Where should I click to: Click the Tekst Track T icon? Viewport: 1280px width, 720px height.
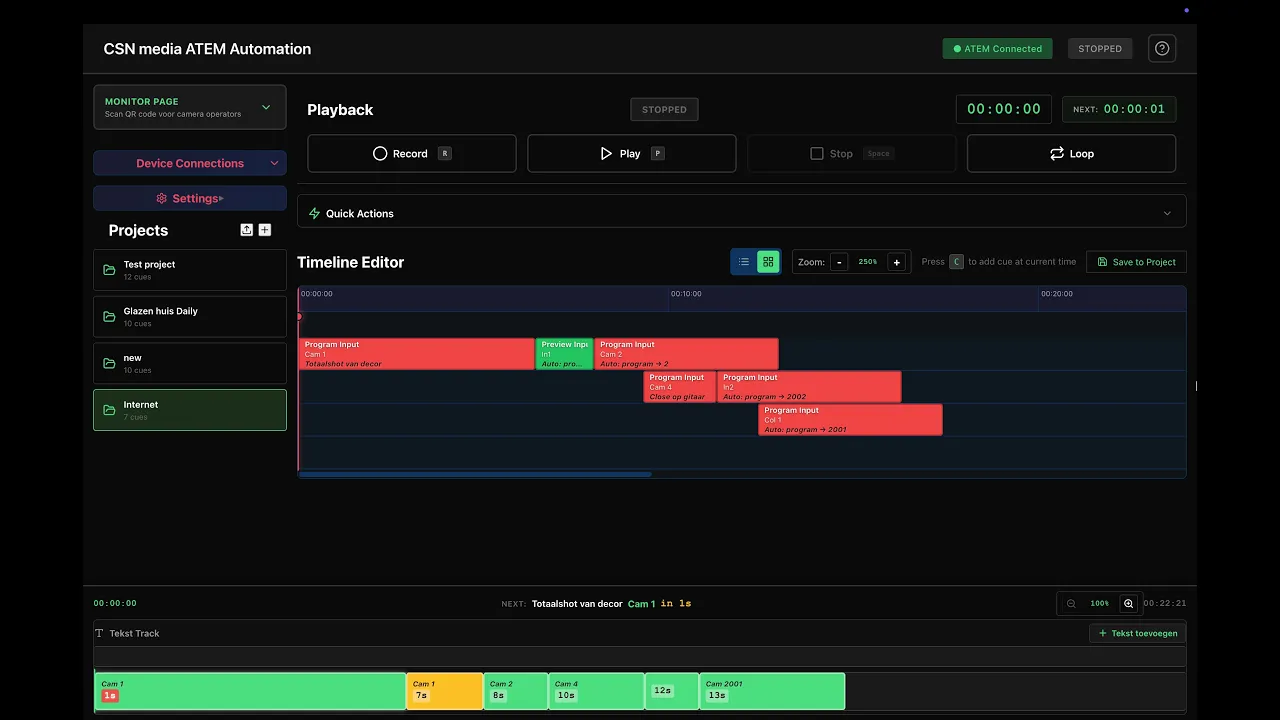tap(99, 633)
